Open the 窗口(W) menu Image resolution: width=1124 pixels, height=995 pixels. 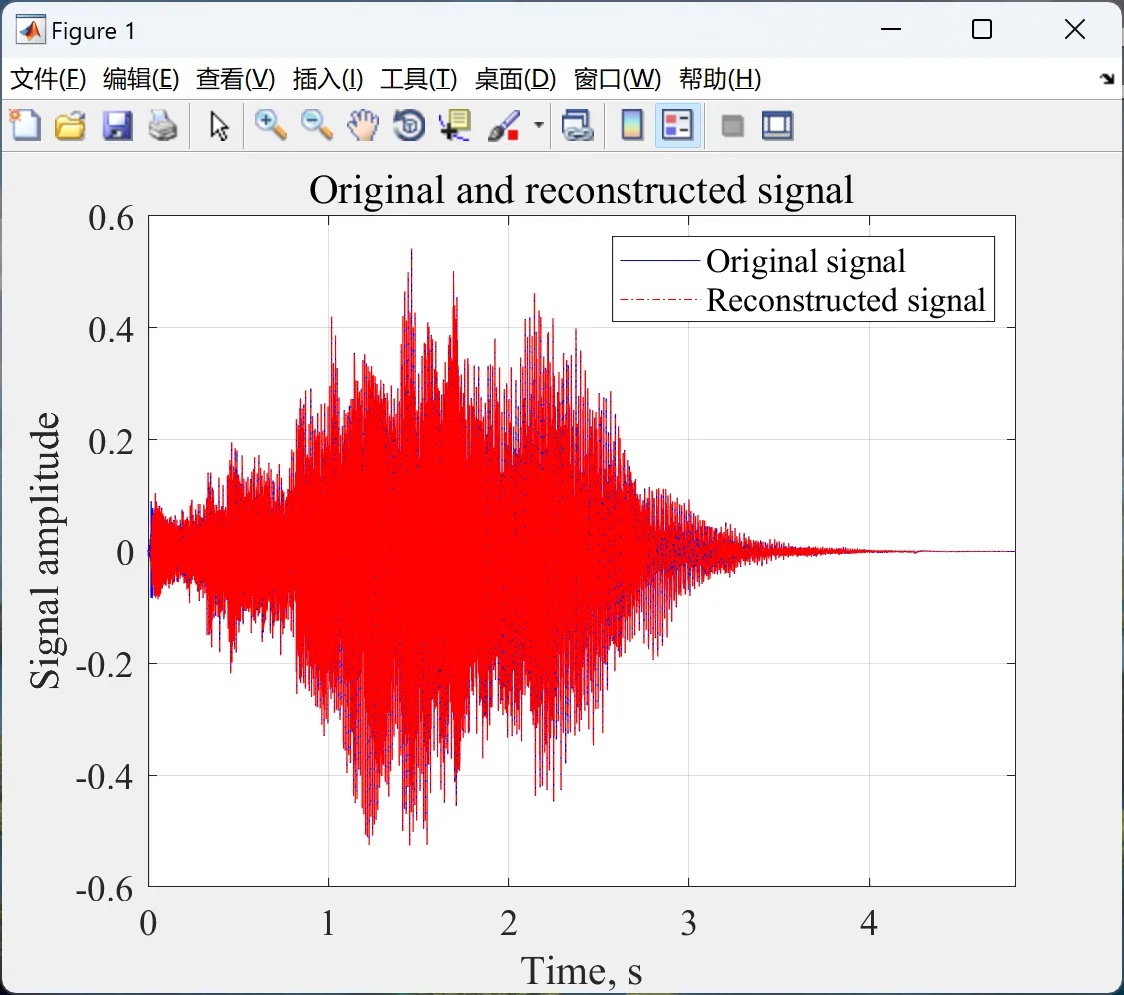point(617,79)
